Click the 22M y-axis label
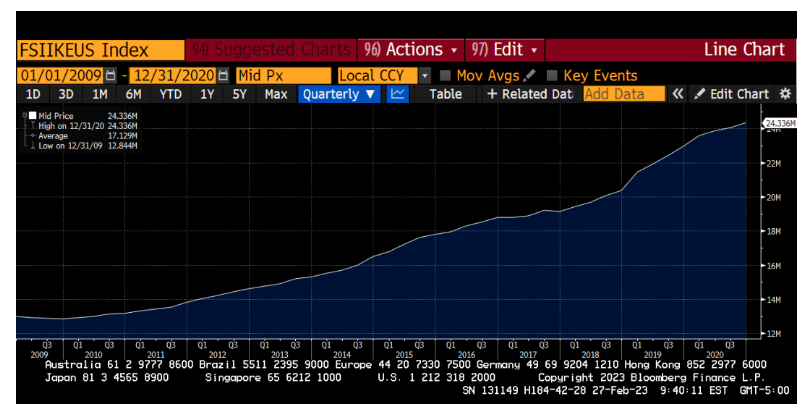 (774, 164)
